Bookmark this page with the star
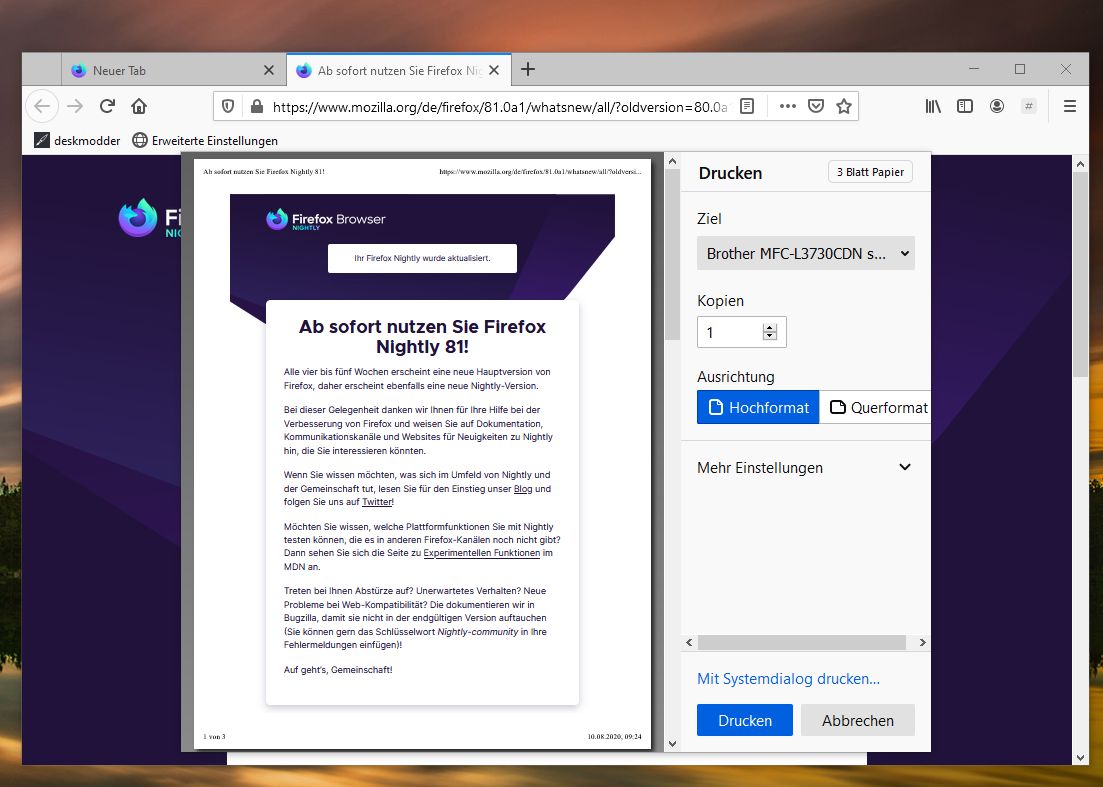Viewport: 1103px width, 787px height. point(844,106)
